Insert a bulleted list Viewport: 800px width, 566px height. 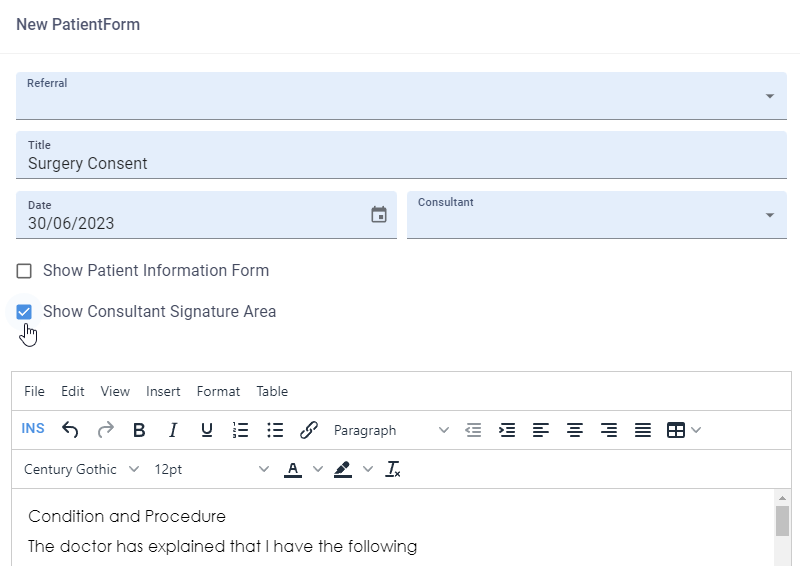[275, 430]
